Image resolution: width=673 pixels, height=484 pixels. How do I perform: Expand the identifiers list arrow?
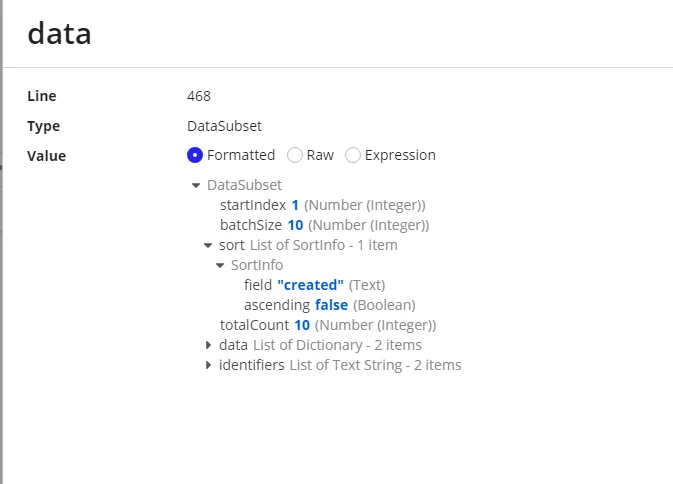click(x=208, y=365)
